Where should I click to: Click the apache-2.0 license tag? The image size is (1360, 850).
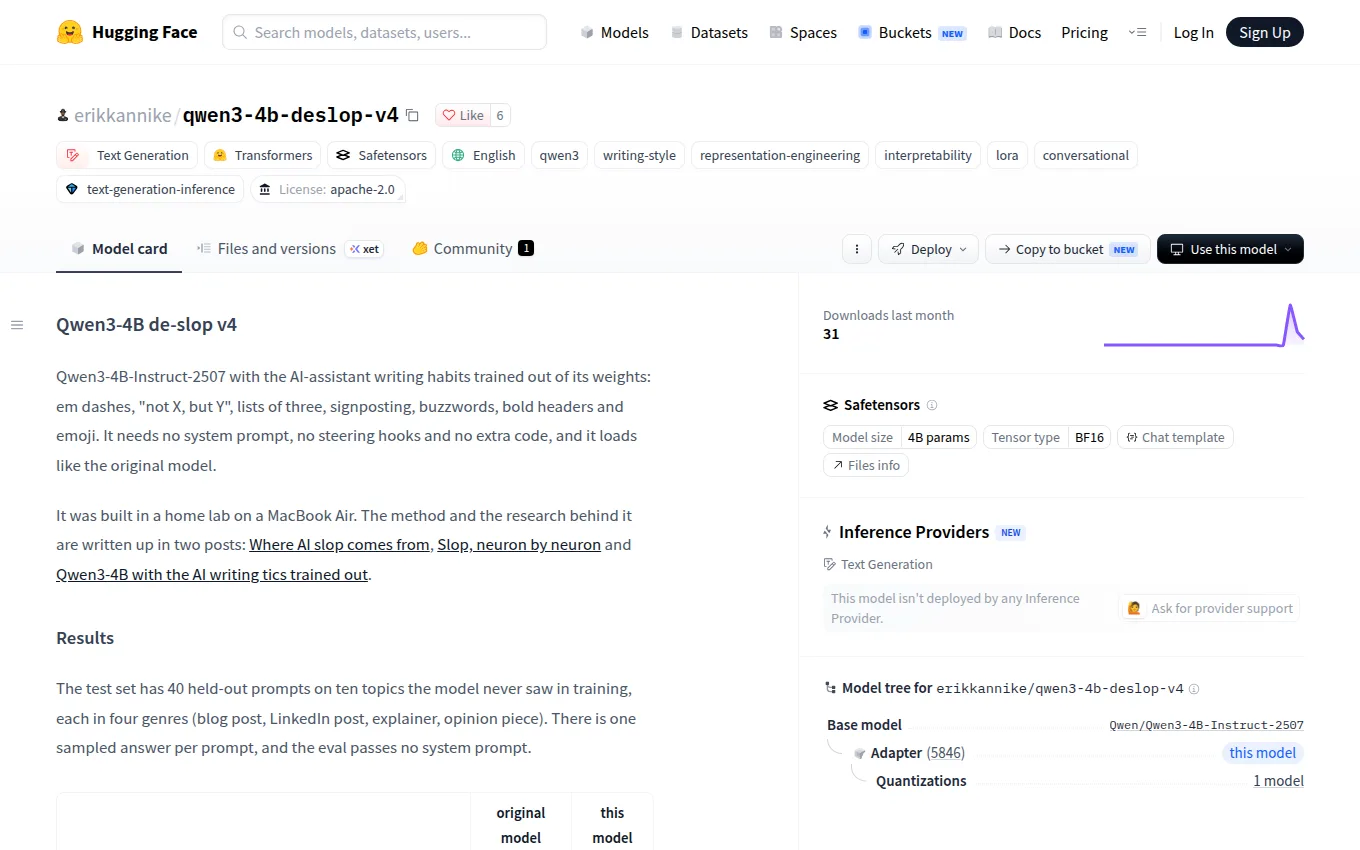[x=328, y=189]
